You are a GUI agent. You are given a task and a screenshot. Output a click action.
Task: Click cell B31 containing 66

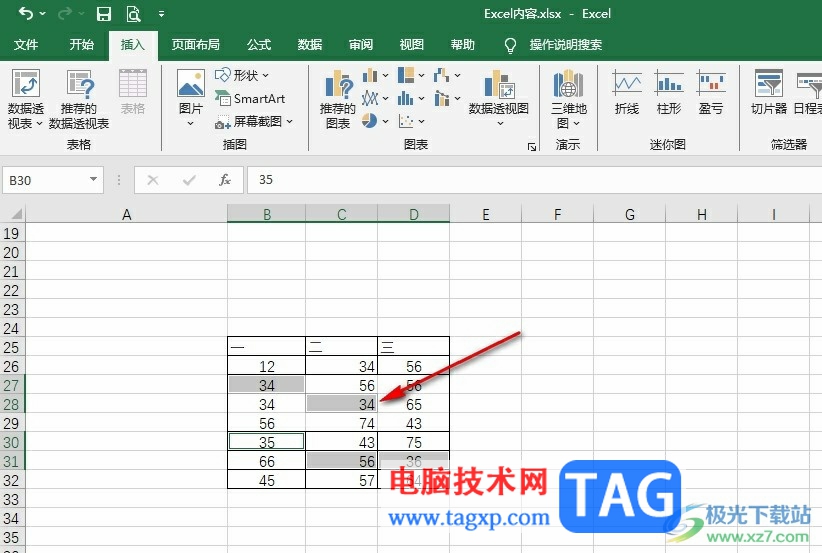click(266, 461)
